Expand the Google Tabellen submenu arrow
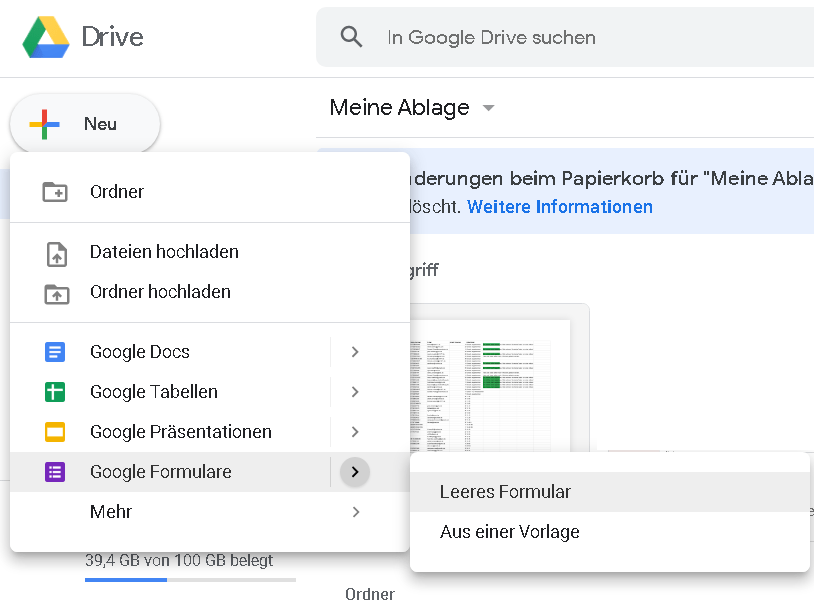The image size is (814, 607). click(x=355, y=392)
